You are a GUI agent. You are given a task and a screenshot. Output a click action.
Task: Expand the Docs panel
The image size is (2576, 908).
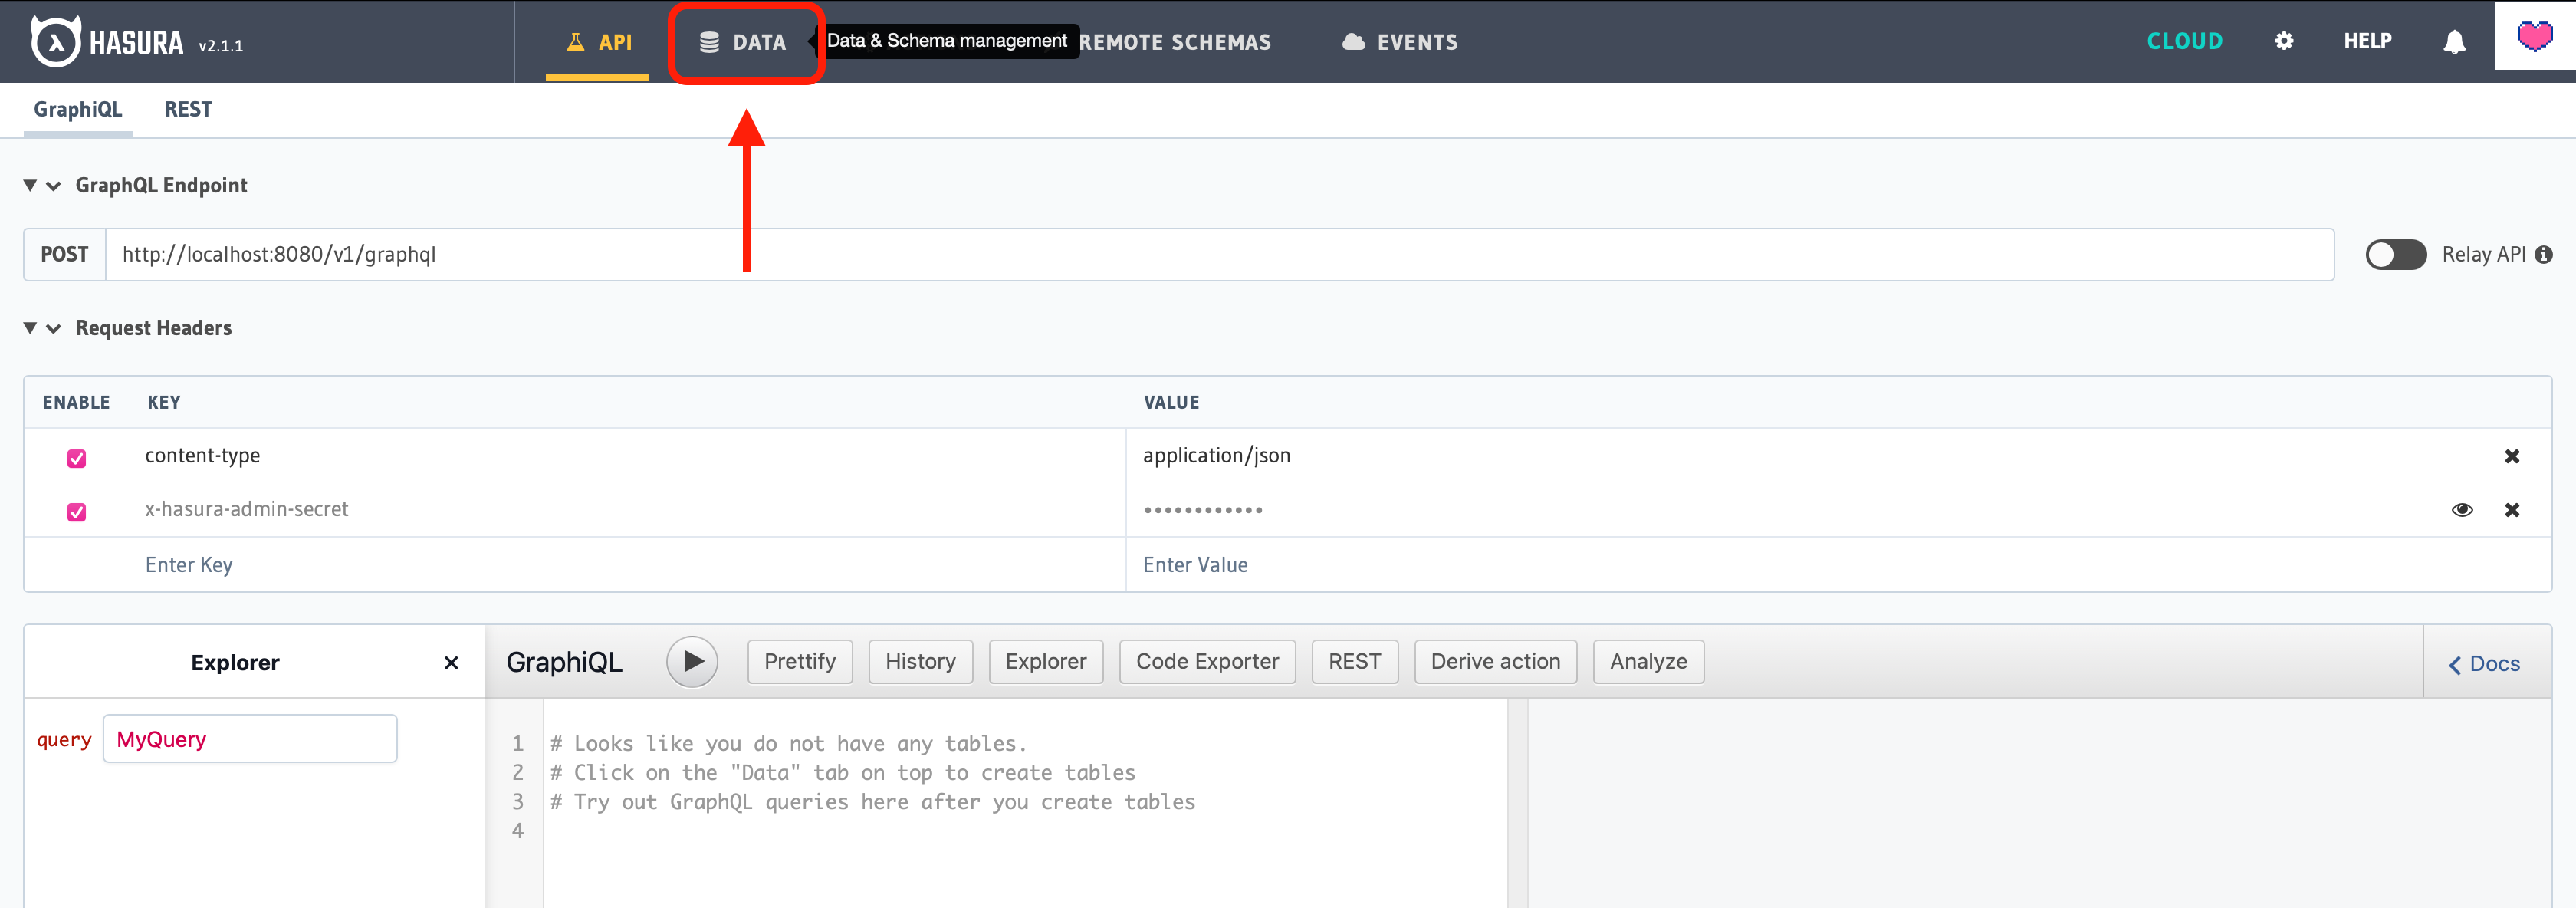coord(2484,664)
